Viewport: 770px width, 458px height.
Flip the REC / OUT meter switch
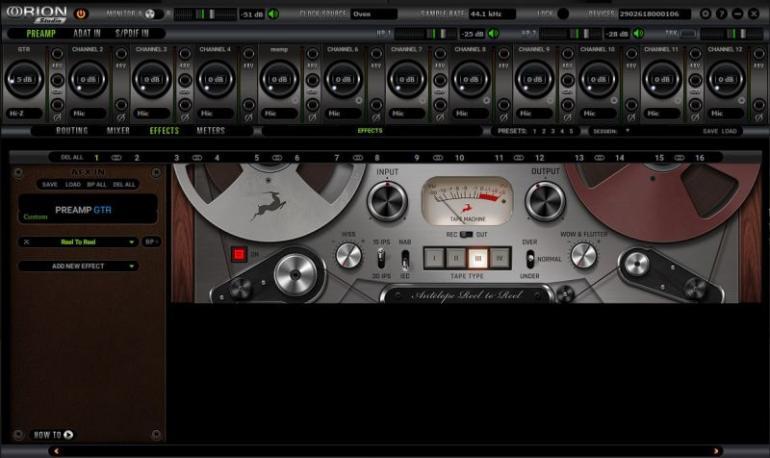click(x=466, y=235)
